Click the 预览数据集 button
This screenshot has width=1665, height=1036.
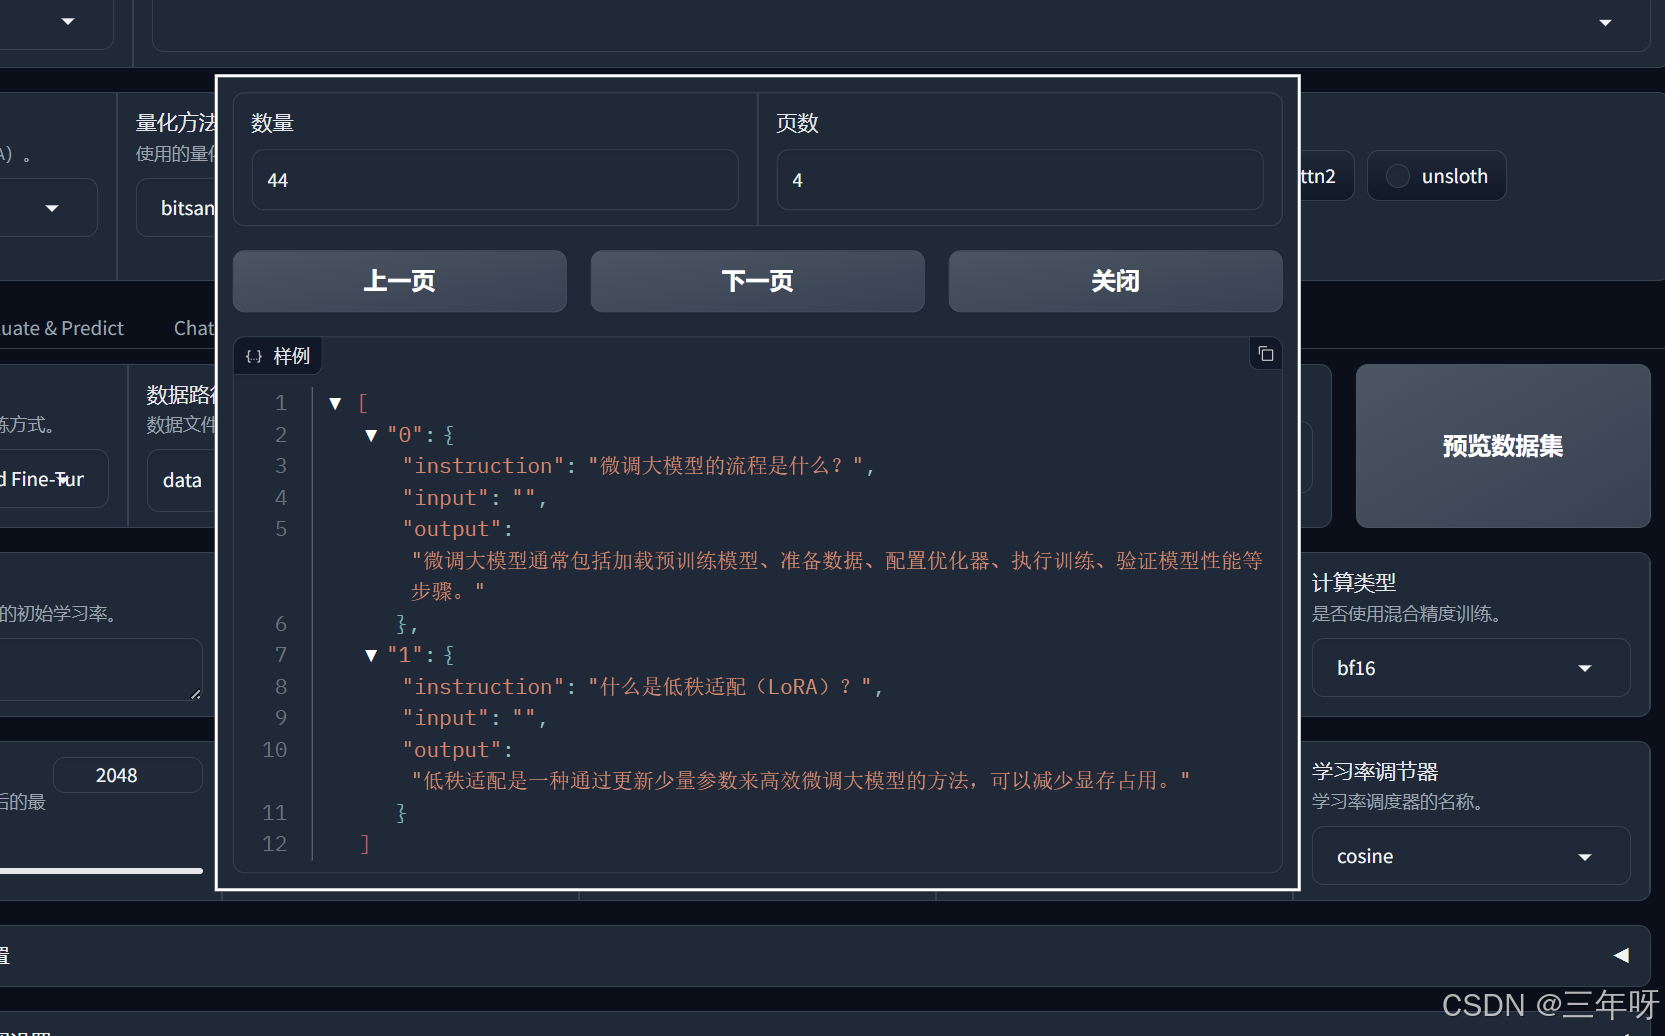(x=1503, y=446)
